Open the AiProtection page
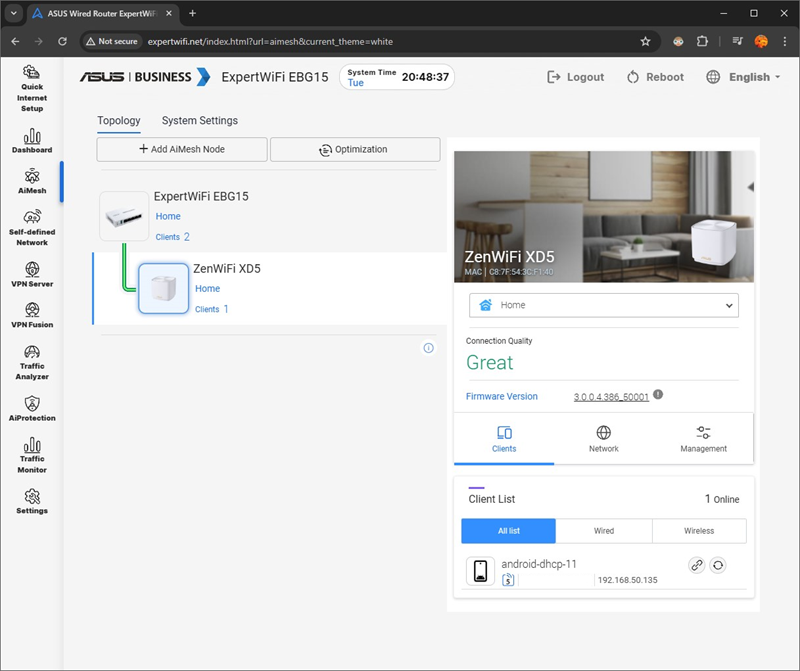 (x=32, y=408)
